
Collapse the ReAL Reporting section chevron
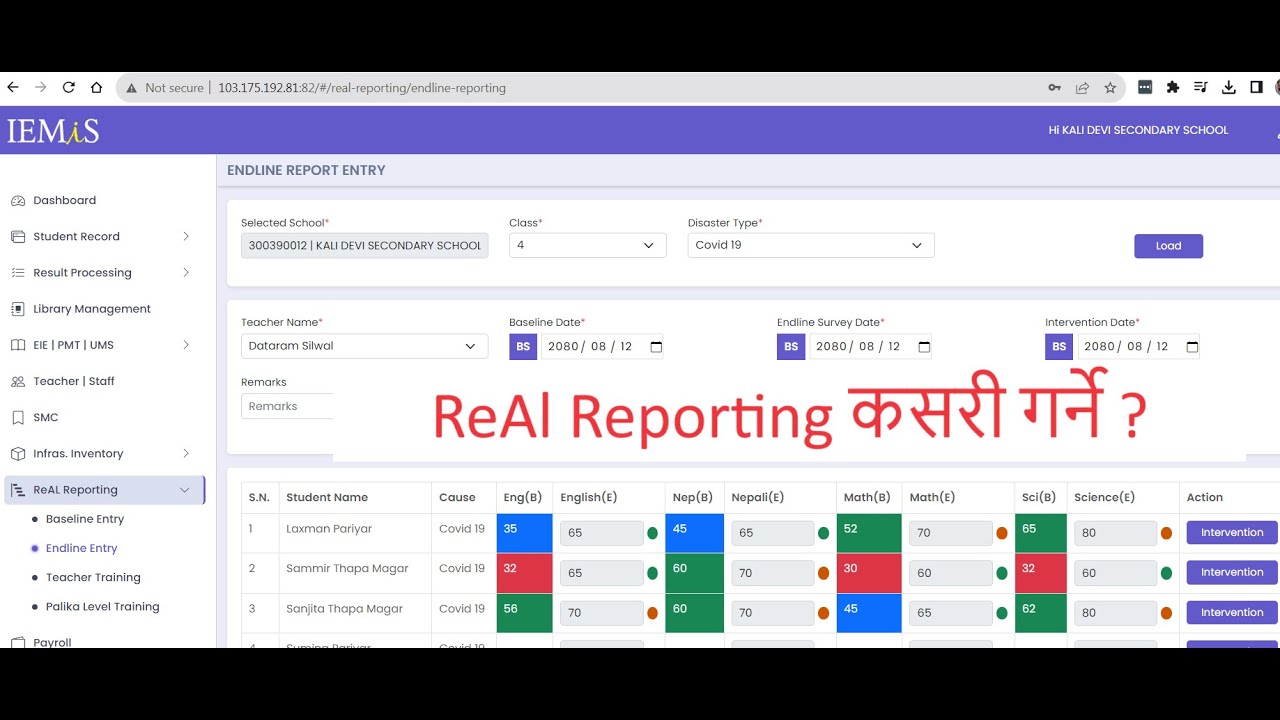(x=184, y=490)
